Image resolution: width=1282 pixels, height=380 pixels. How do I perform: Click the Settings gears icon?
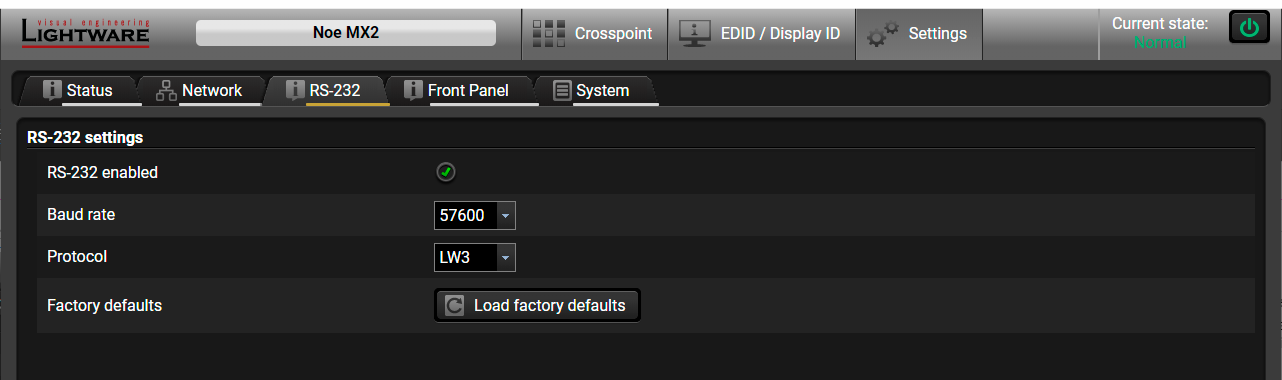tap(882, 34)
